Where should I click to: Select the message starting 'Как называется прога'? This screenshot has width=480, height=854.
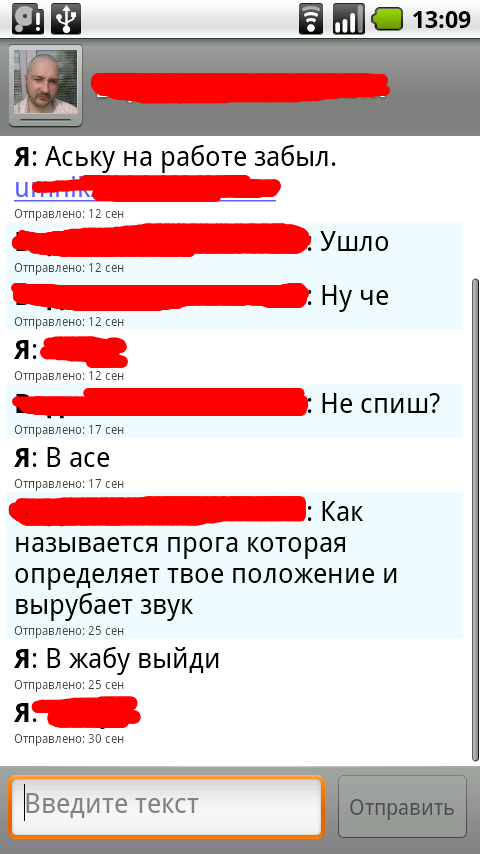click(234, 565)
